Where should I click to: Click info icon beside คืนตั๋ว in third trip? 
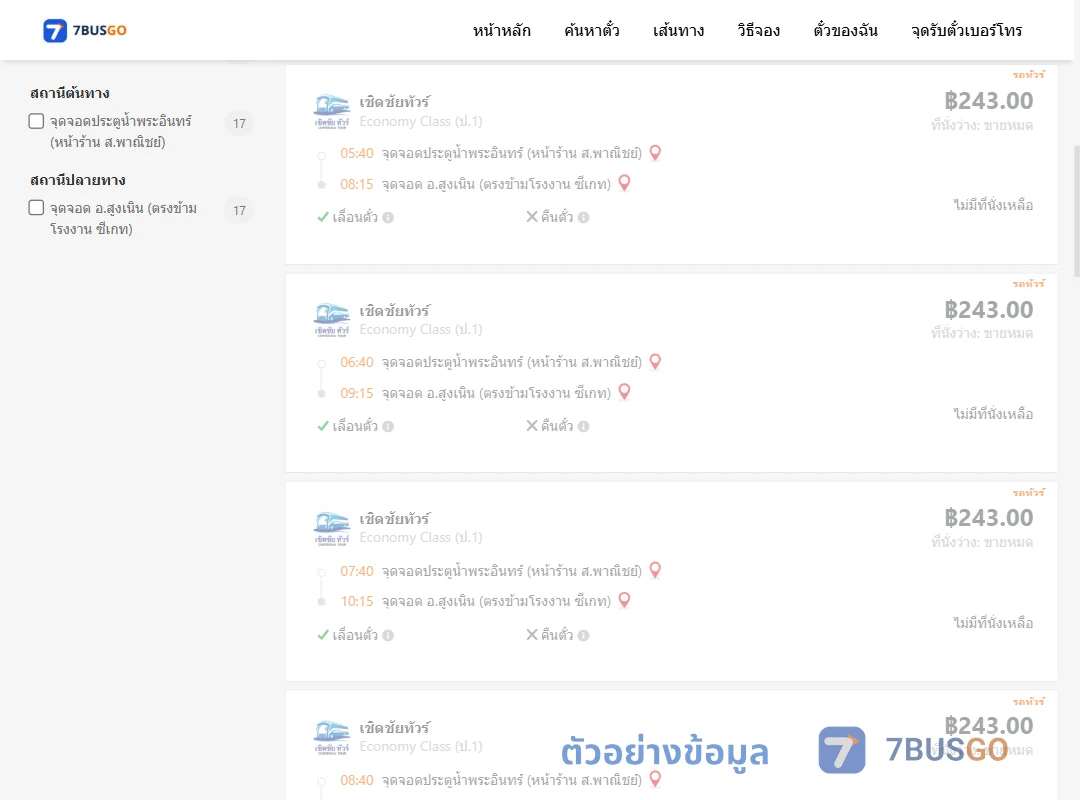[583, 635]
